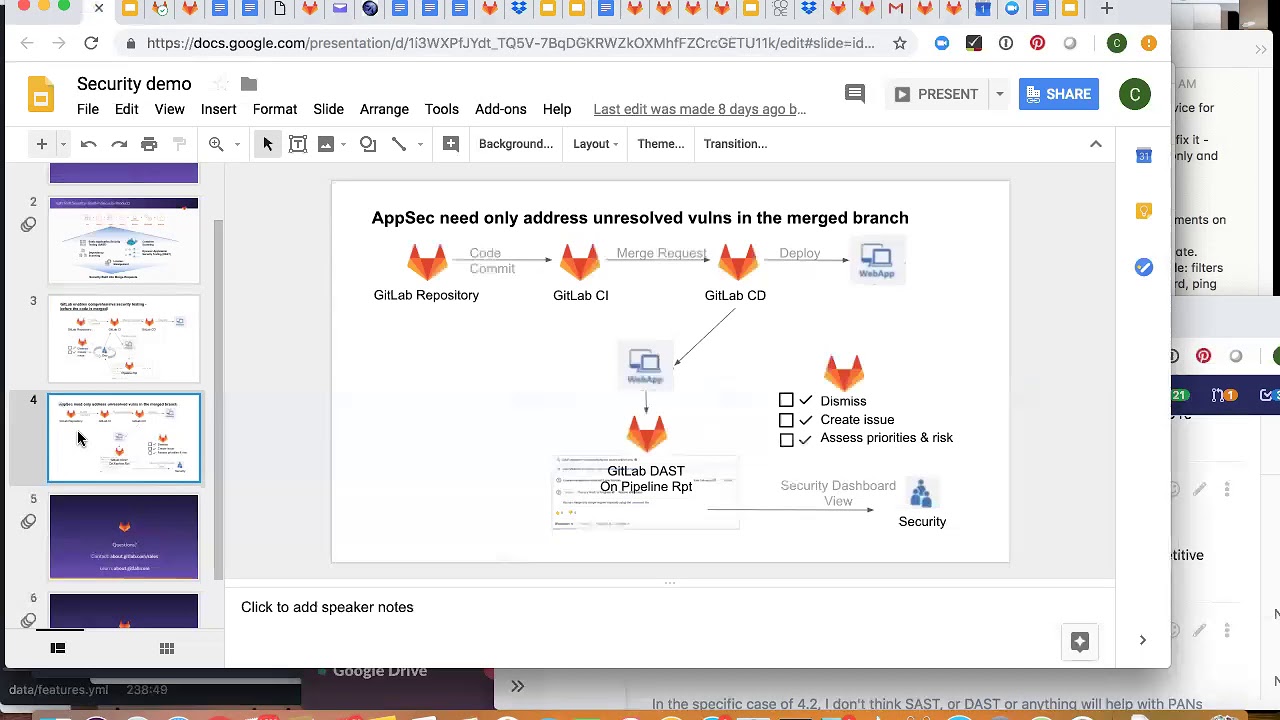This screenshot has width=1280, height=720.
Task: Click the filmstrip vertical scrollbar
Action: click(x=219, y=400)
